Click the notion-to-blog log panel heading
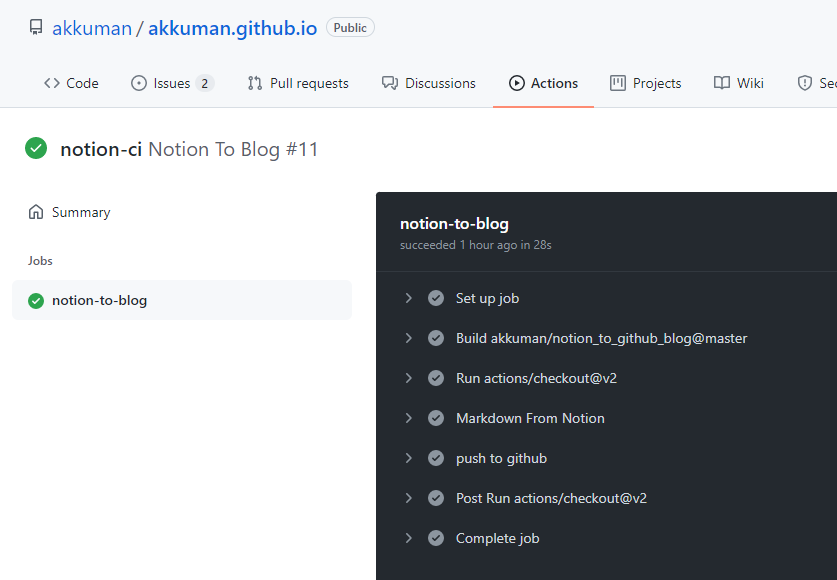 point(454,224)
